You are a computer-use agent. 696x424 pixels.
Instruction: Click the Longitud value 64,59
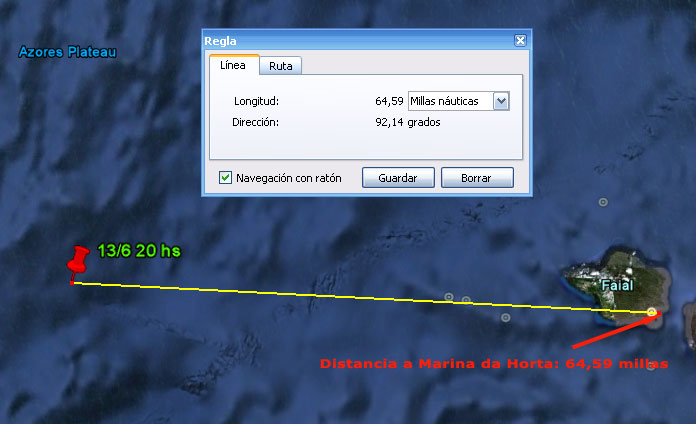tap(389, 101)
